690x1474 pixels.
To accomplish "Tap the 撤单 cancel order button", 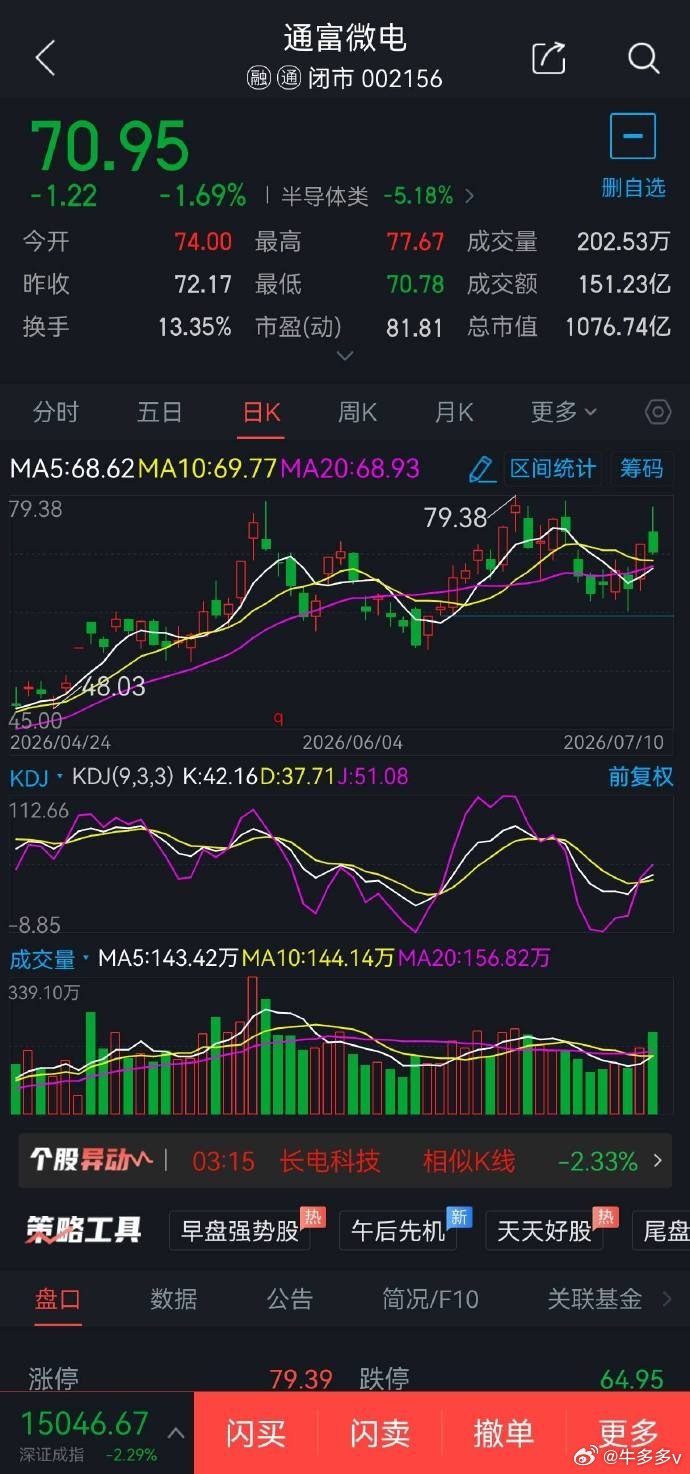I will tap(503, 1433).
